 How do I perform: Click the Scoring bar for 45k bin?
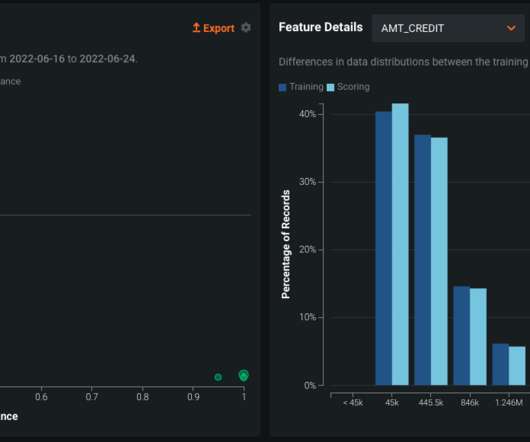[400, 244]
